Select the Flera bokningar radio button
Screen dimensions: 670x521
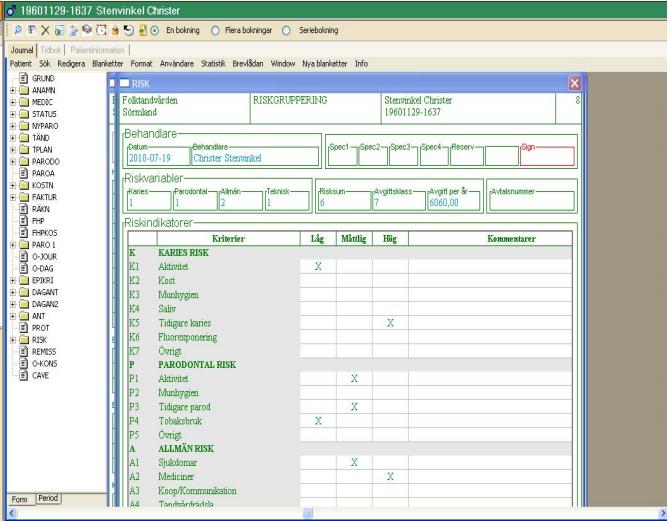pyautogui.click(x=215, y=30)
